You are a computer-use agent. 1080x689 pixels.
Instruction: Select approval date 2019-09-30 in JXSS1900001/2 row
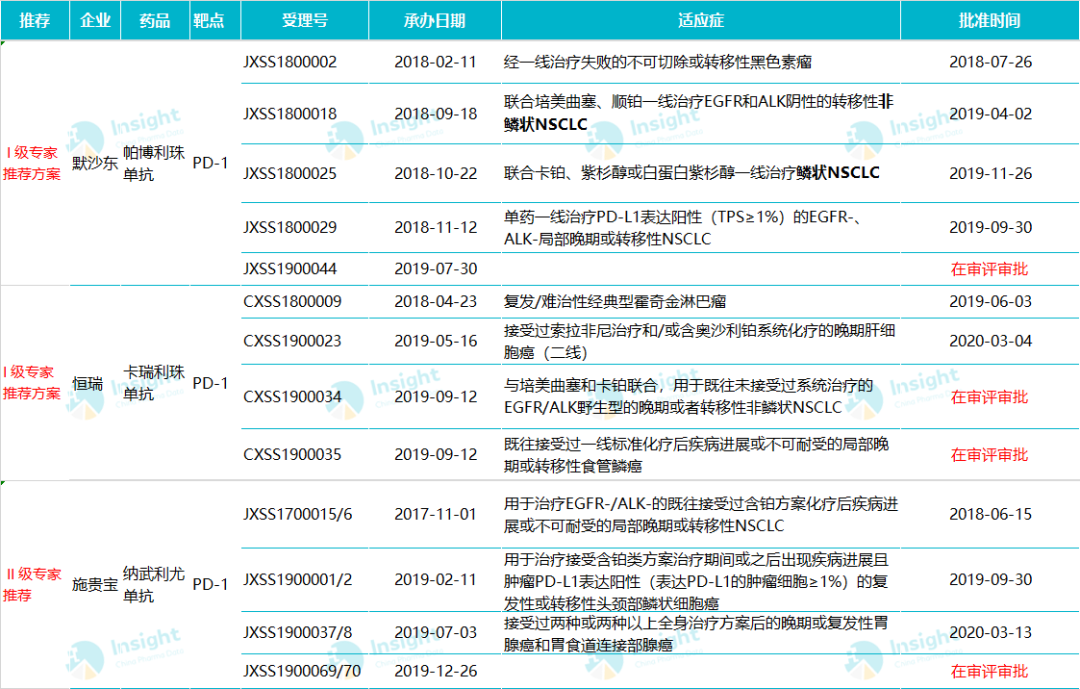pos(990,580)
